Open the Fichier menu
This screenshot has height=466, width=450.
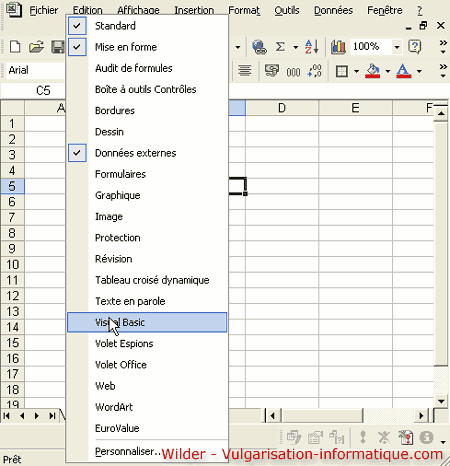point(44,10)
